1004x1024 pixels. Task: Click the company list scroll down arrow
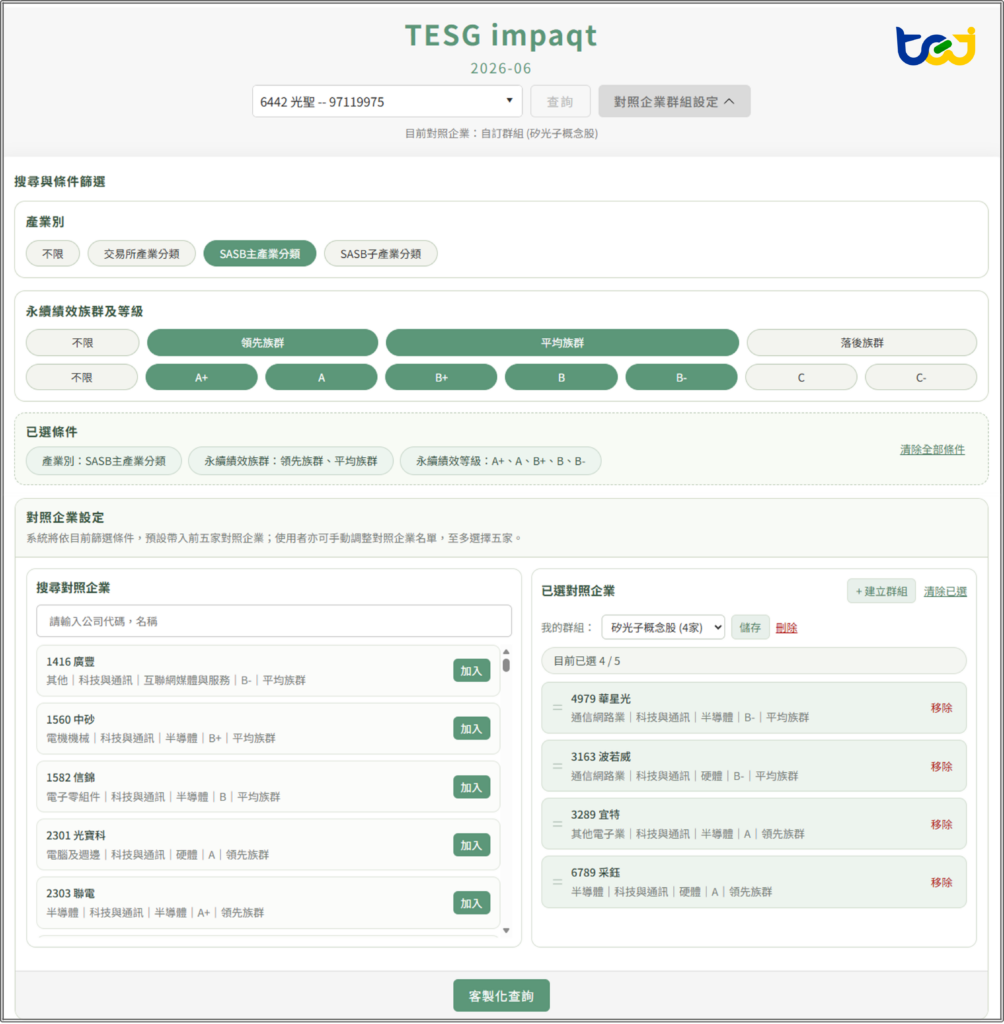[506, 931]
